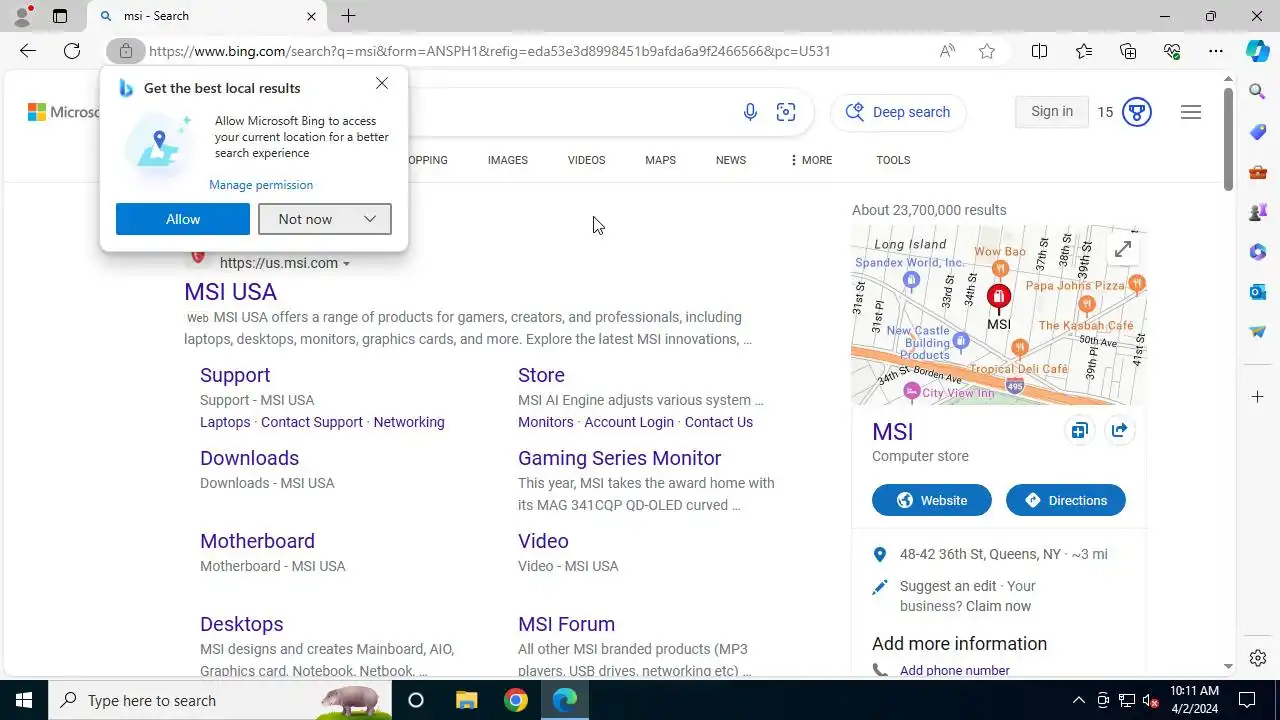Open the MORE search filters
This screenshot has height=720, width=1280.
click(810, 160)
